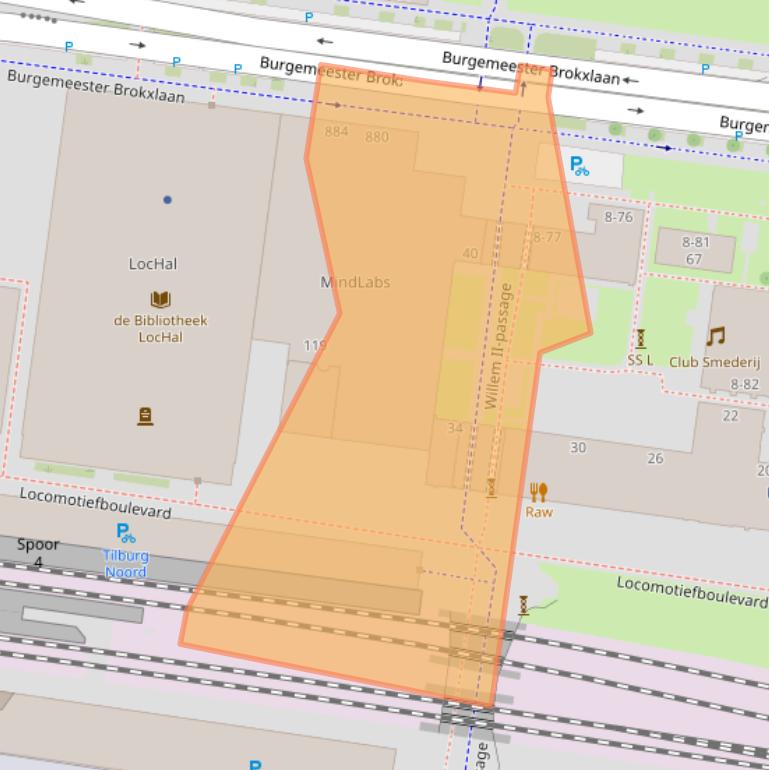Select the Spoor 4 platform label

[x=38, y=553]
